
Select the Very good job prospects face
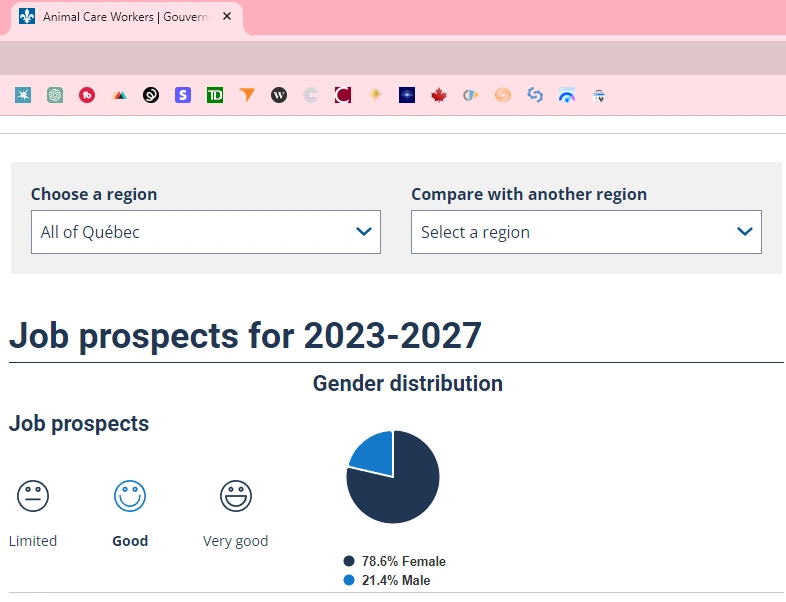tap(236, 495)
